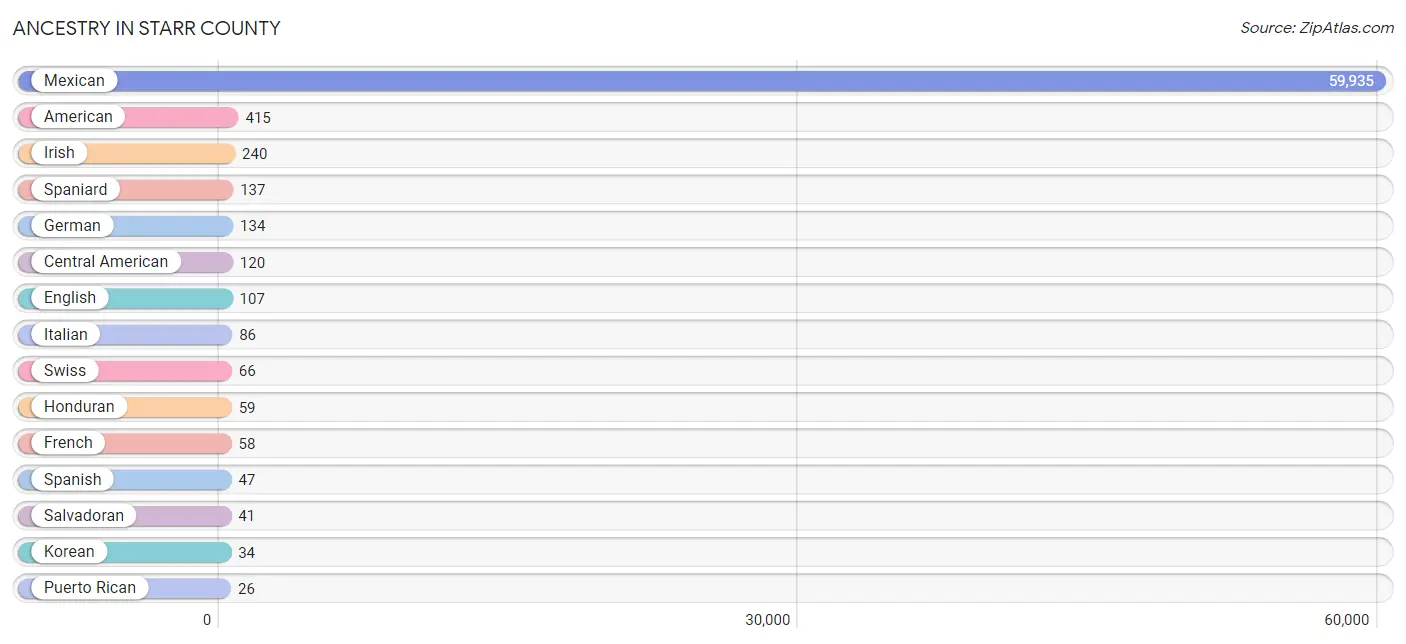Select the Central American label
Image resolution: width=1406 pixels, height=644 pixels.
pos(106,262)
